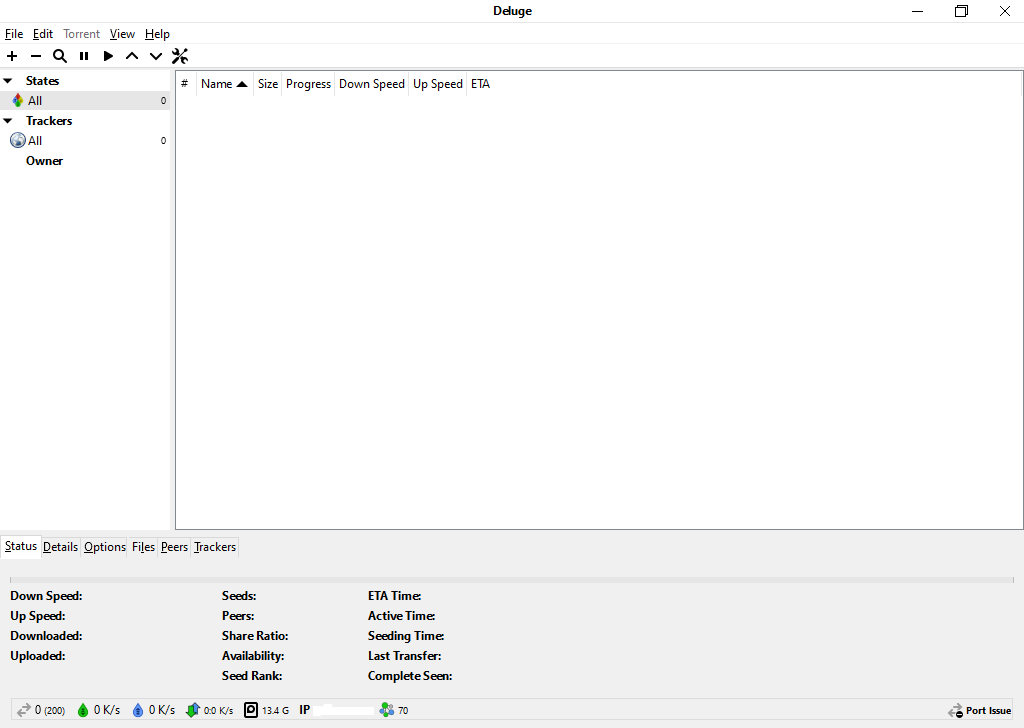Click the free disk space icon
1024x728 pixels.
[x=251, y=710]
